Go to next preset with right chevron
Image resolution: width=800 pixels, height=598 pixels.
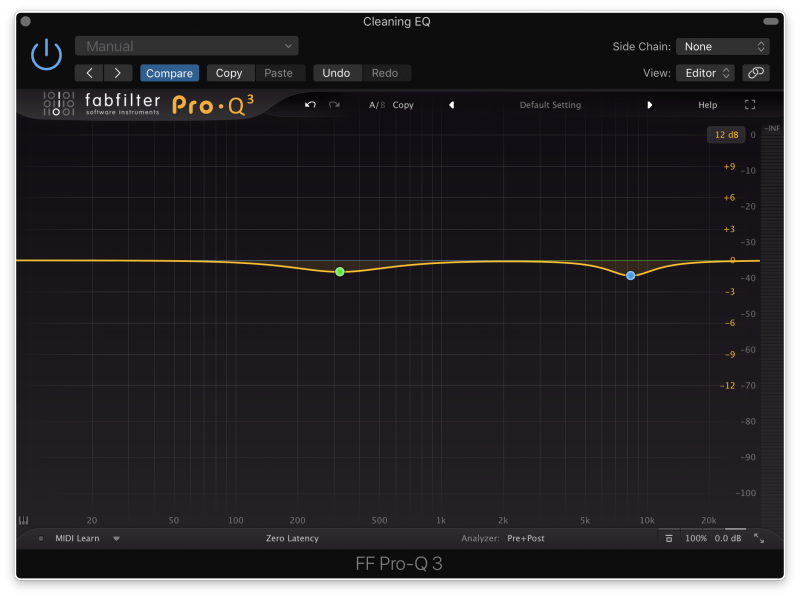(x=118, y=73)
